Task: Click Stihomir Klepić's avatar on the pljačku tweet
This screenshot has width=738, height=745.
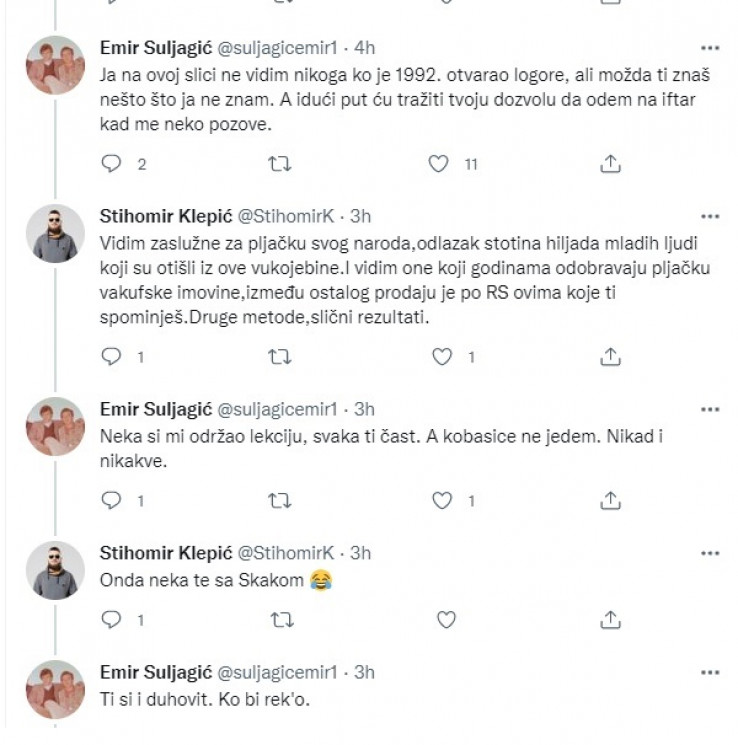Action: coord(55,234)
